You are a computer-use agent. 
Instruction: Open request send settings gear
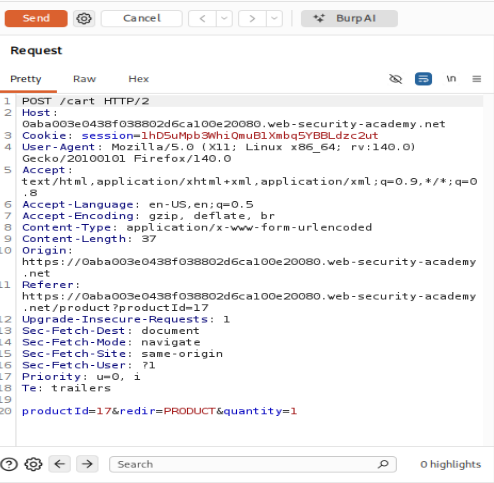point(84,18)
